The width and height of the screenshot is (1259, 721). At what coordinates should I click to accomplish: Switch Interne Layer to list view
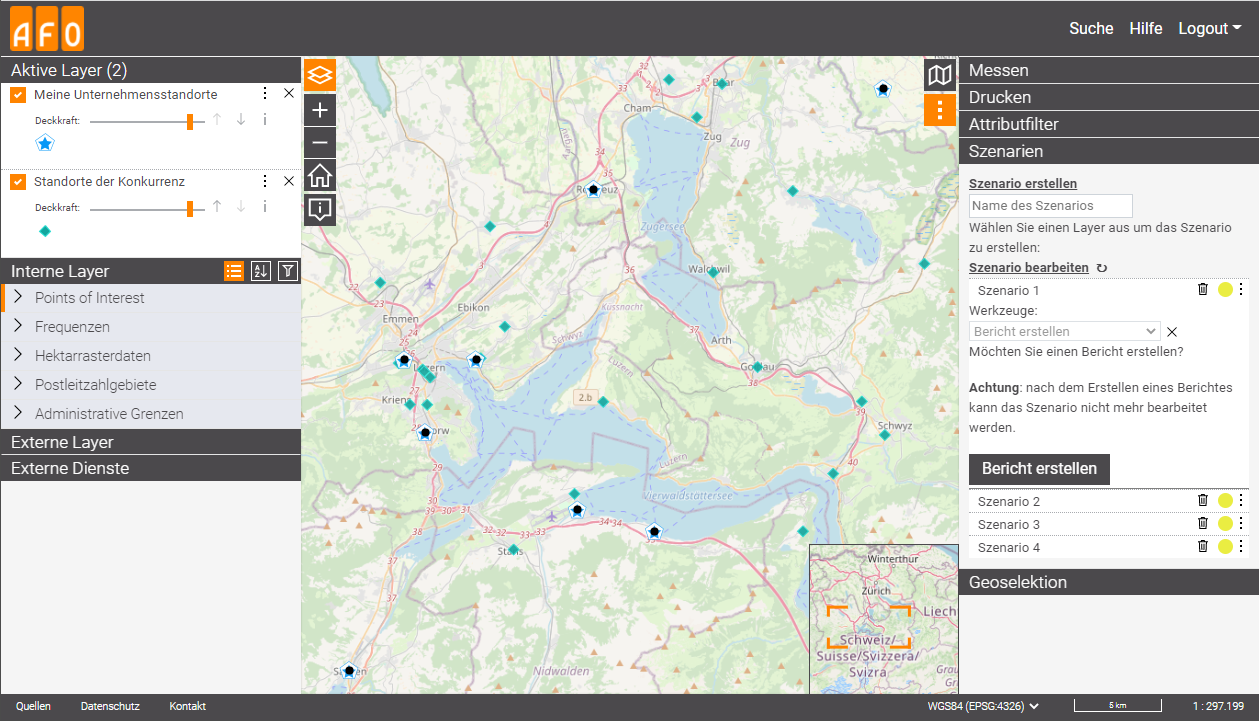(x=234, y=270)
